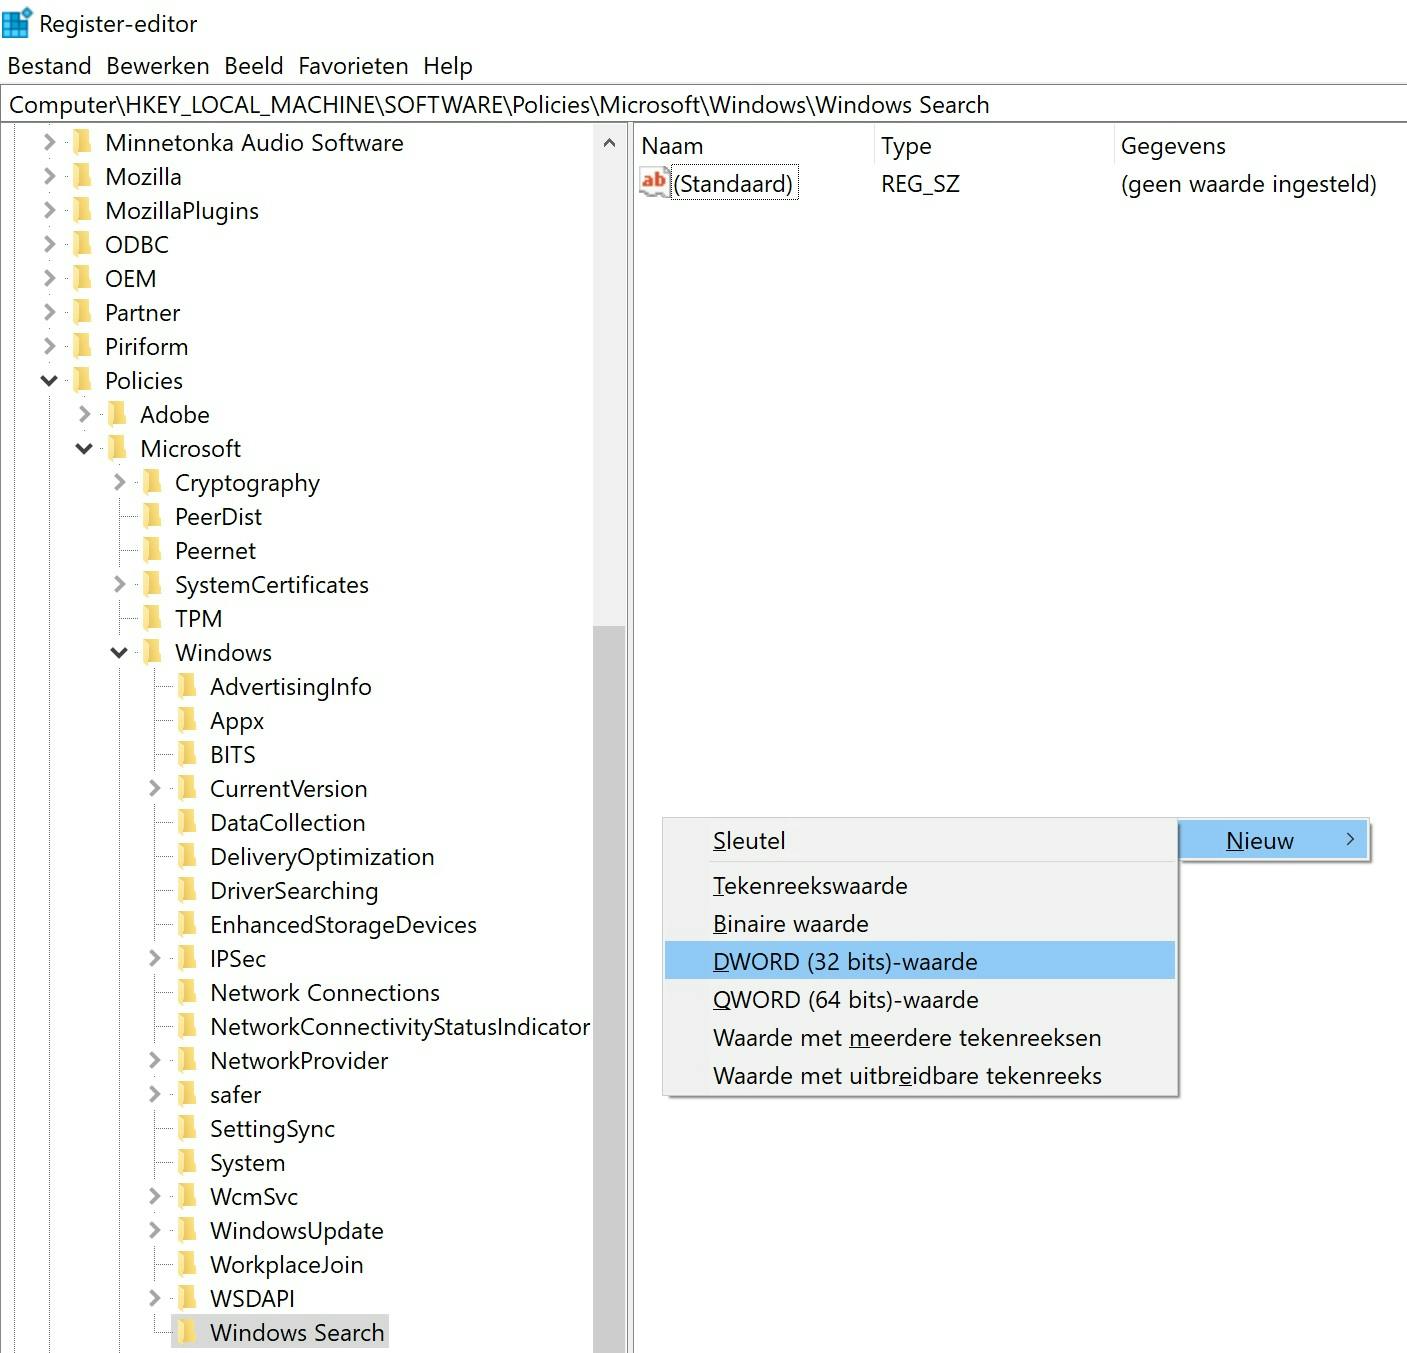Choose Waarde met meerdere tekenreeksen
1407x1353 pixels.
pos(920,1037)
